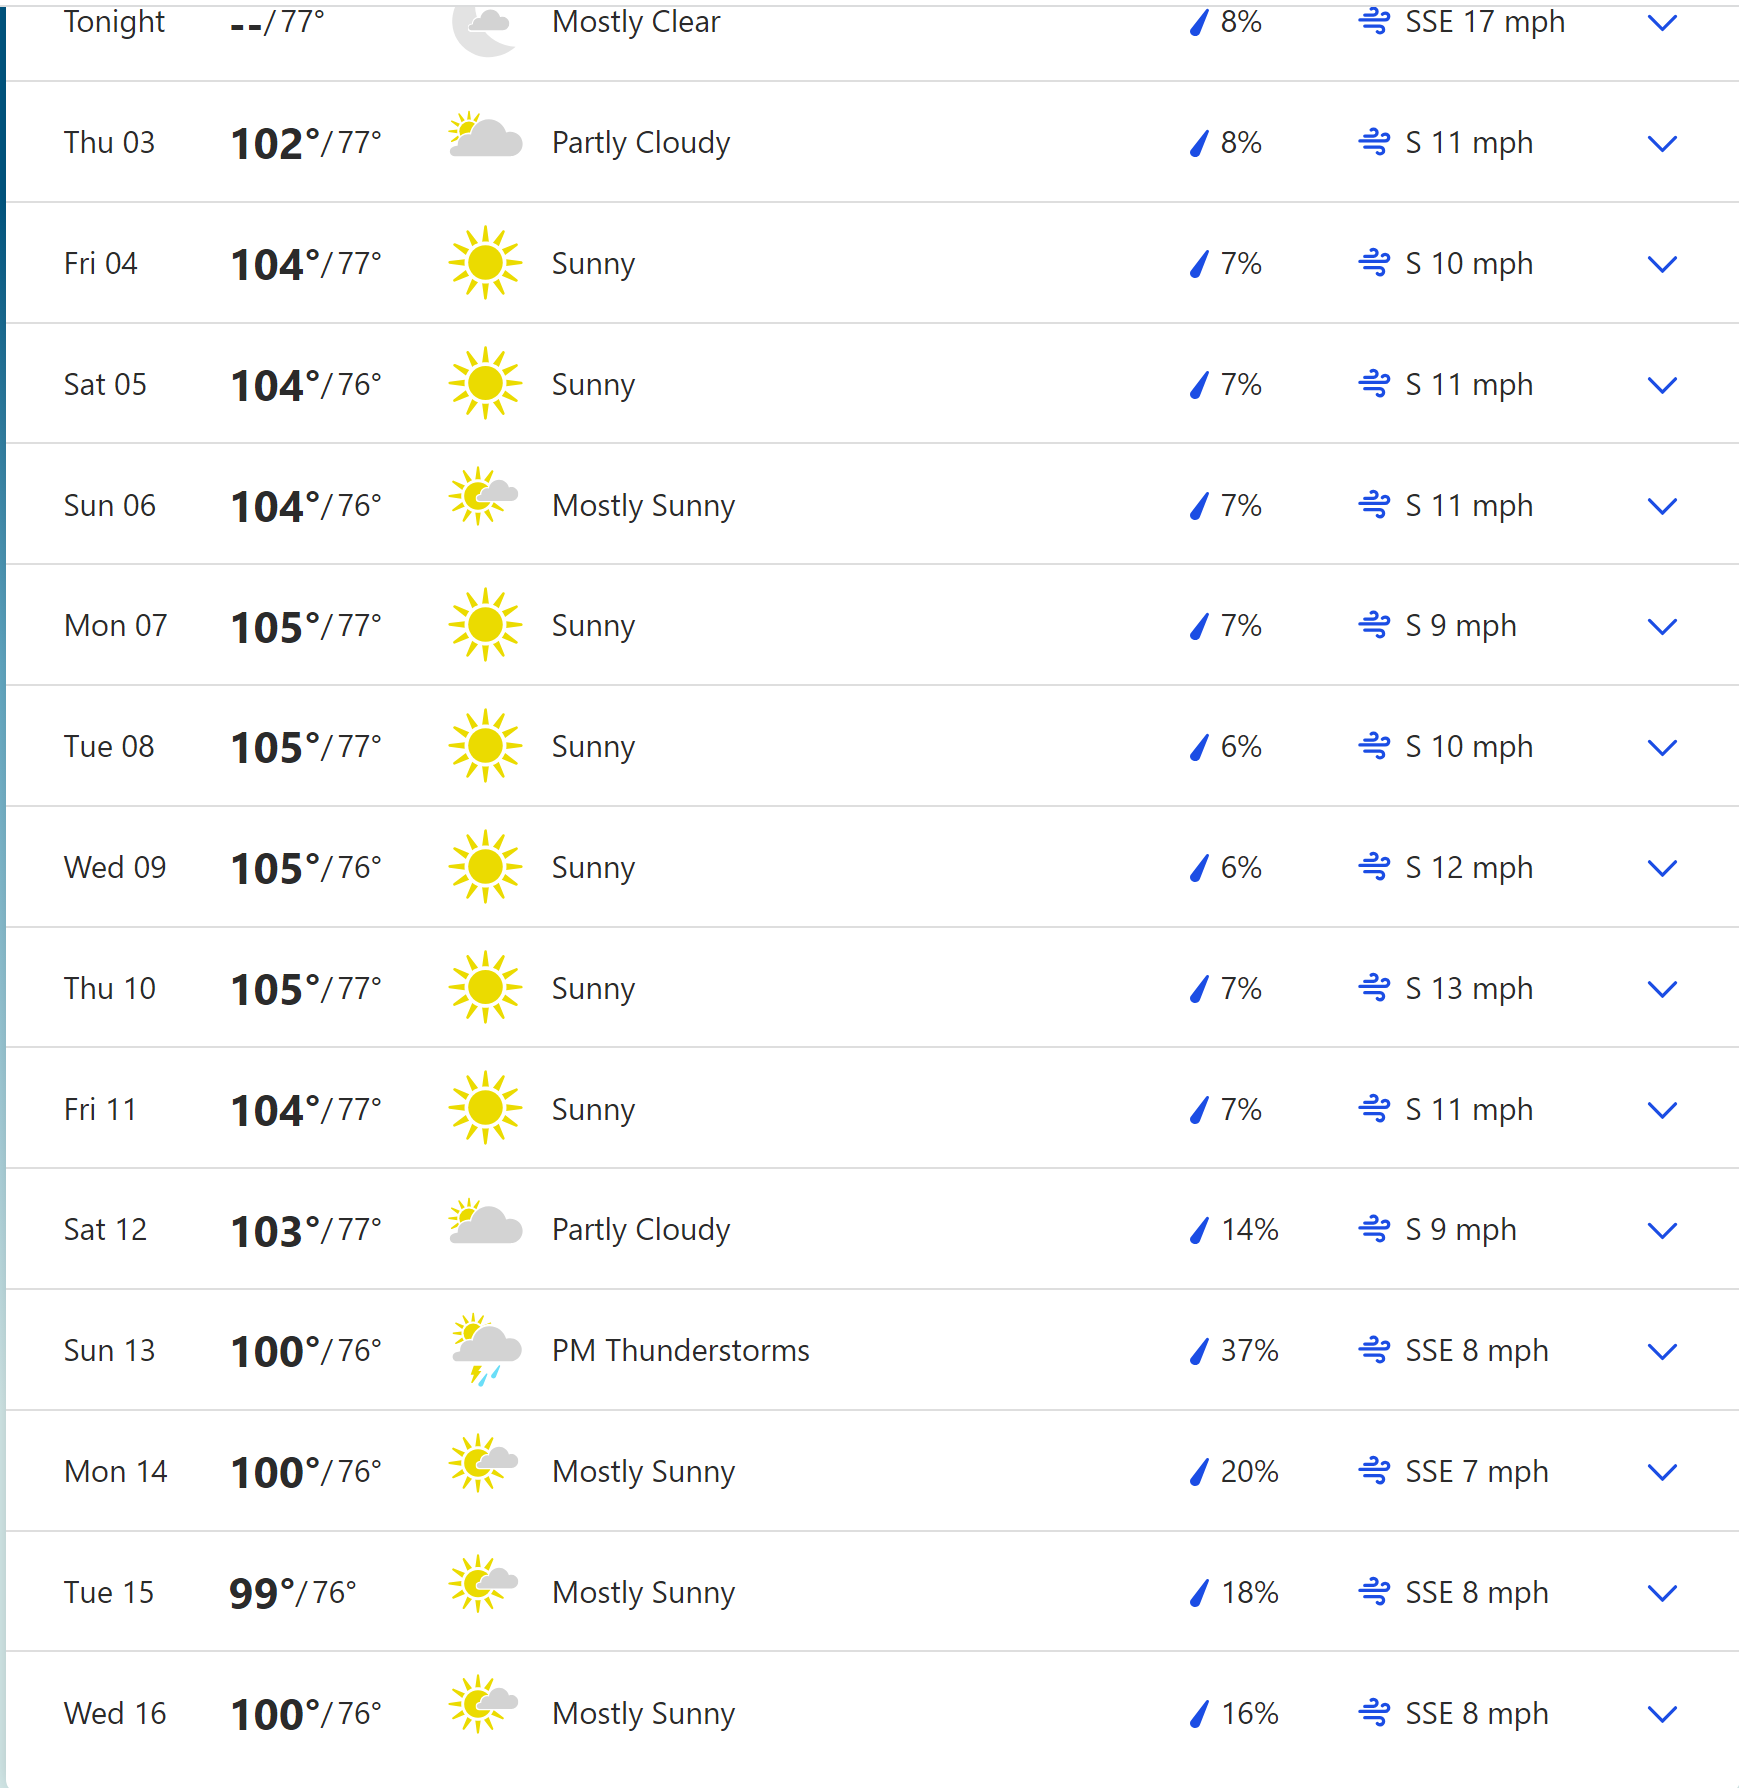
Task: Expand the Sun 13 forecast chevron
Action: [1662, 1352]
